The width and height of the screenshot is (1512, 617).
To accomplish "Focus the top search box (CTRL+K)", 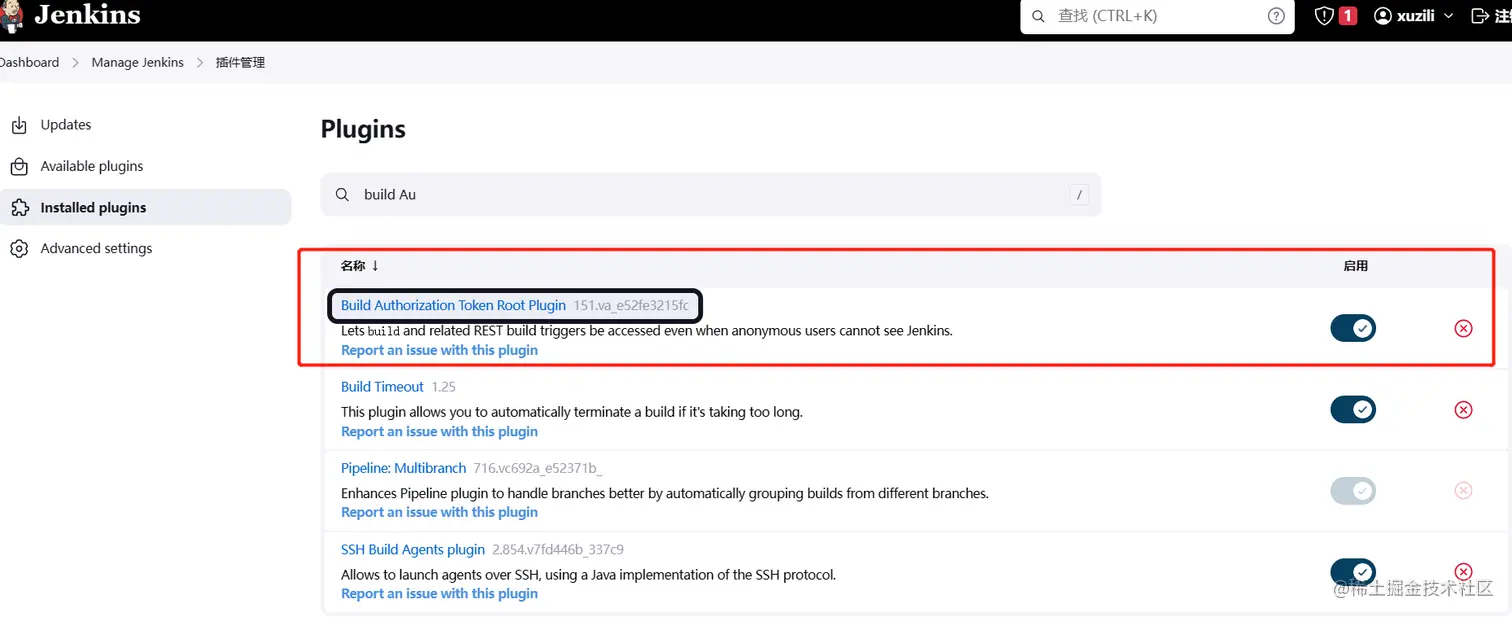I will [x=1157, y=16].
